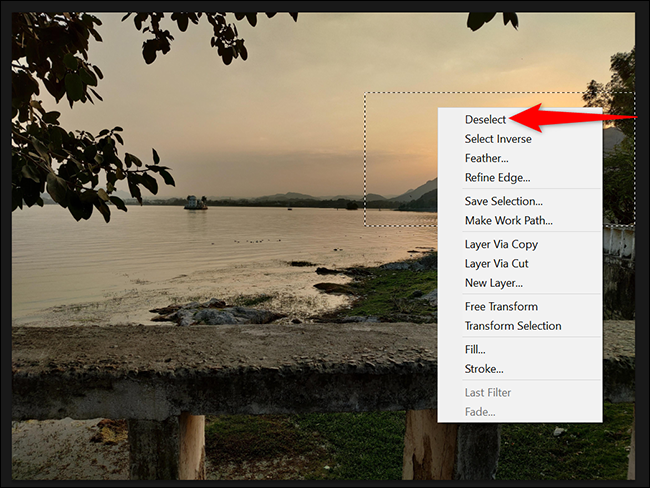The image size is (650, 488).
Task: Select Make Work Path... option
Action: click(508, 220)
